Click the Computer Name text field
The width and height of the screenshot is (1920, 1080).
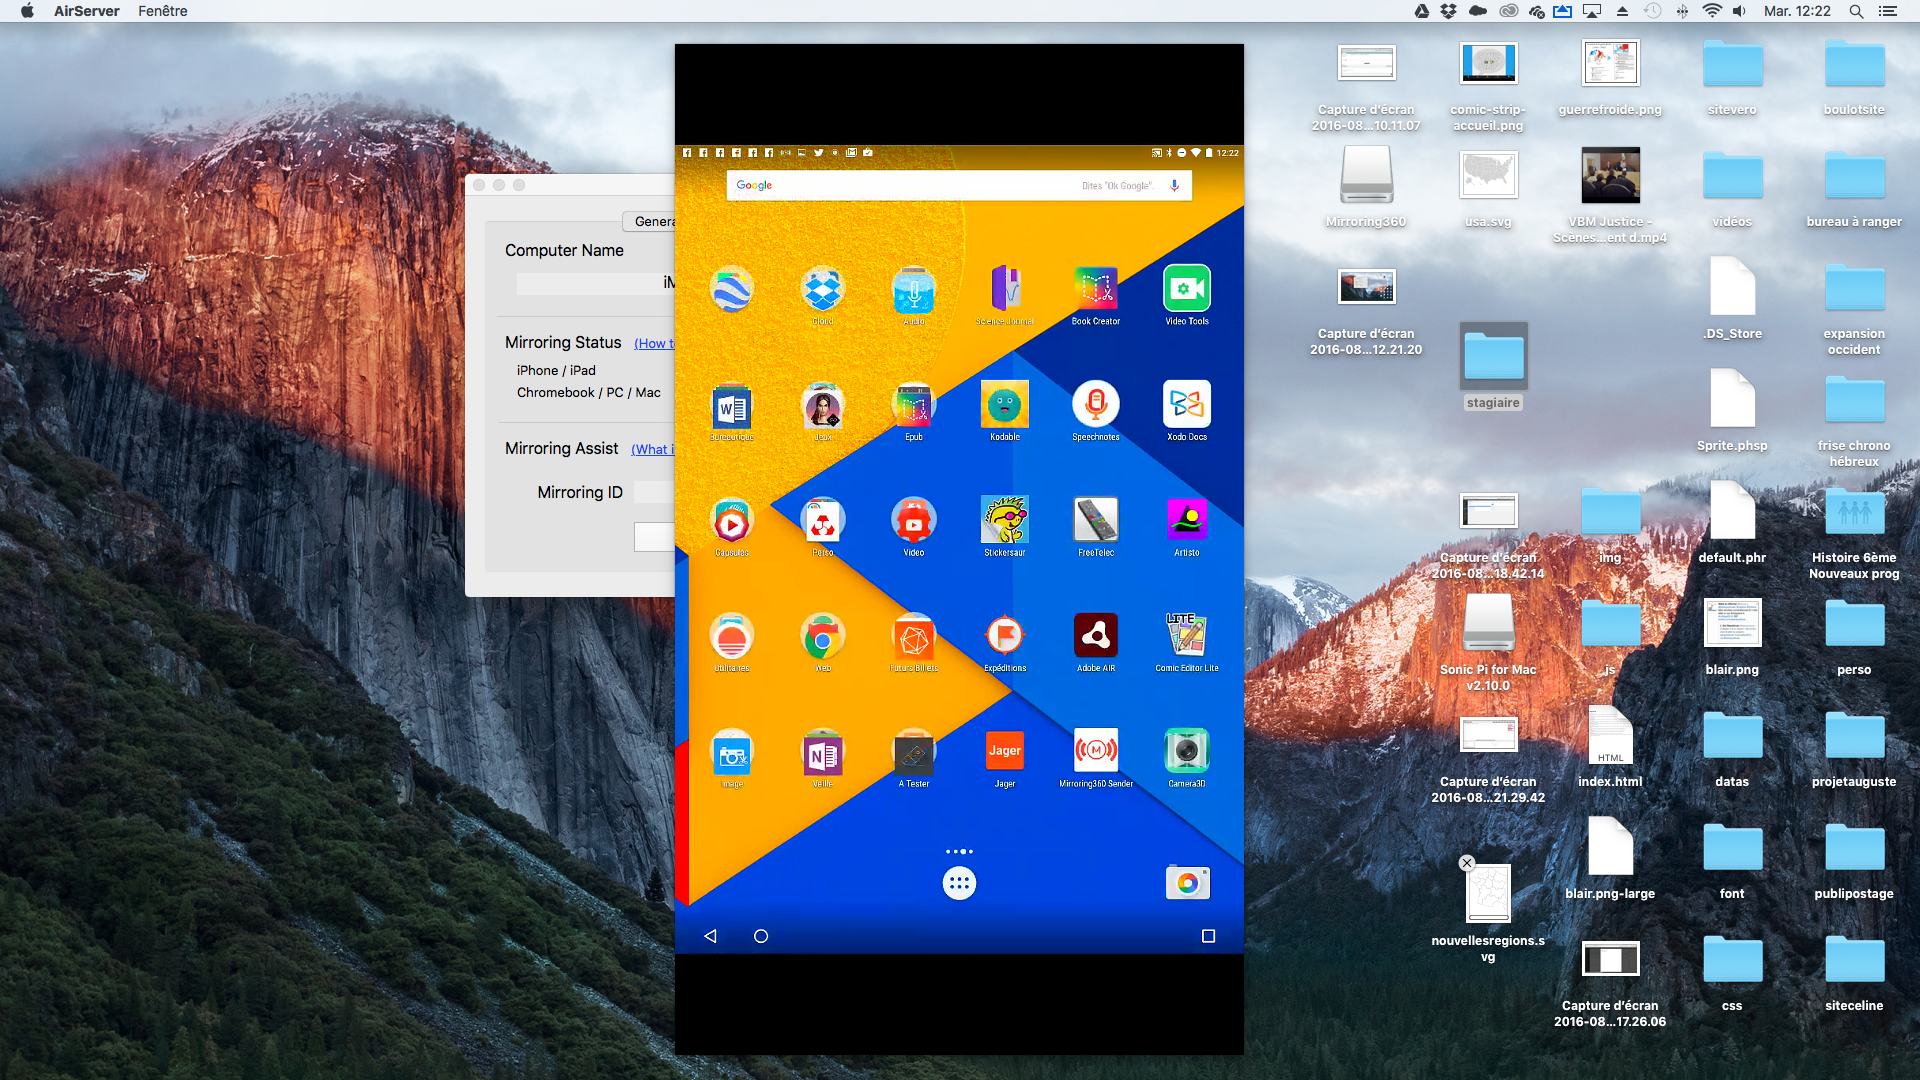pyautogui.click(x=596, y=284)
